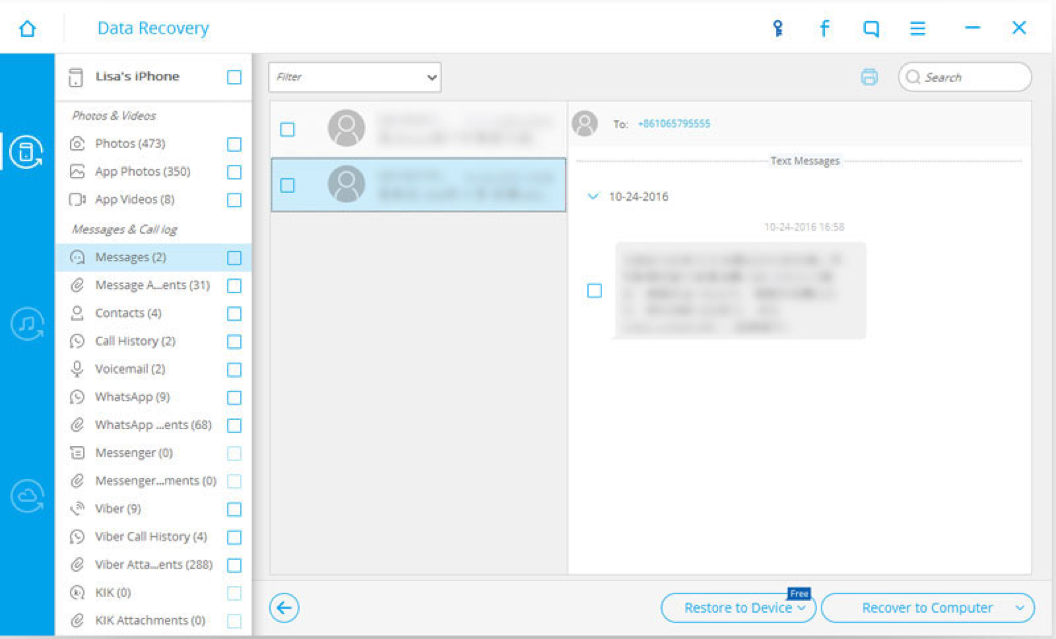Select the iTunes backup recovery sidebar icon
The image size is (1056, 639).
click(27, 324)
